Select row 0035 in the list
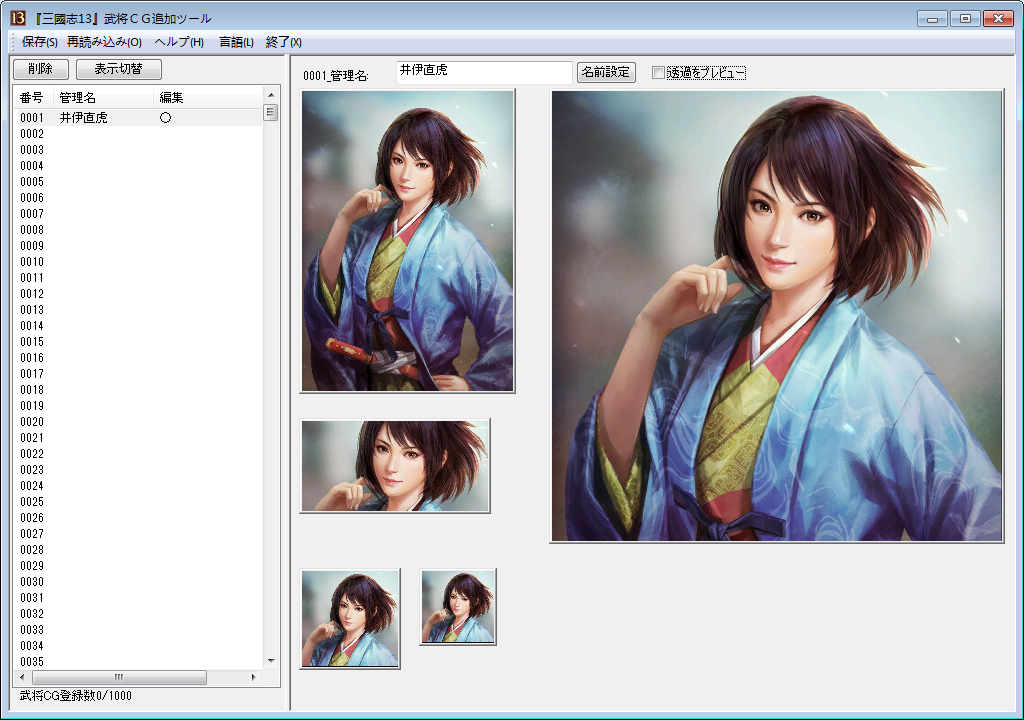The height and width of the screenshot is (720, 1024). (138, 662)
